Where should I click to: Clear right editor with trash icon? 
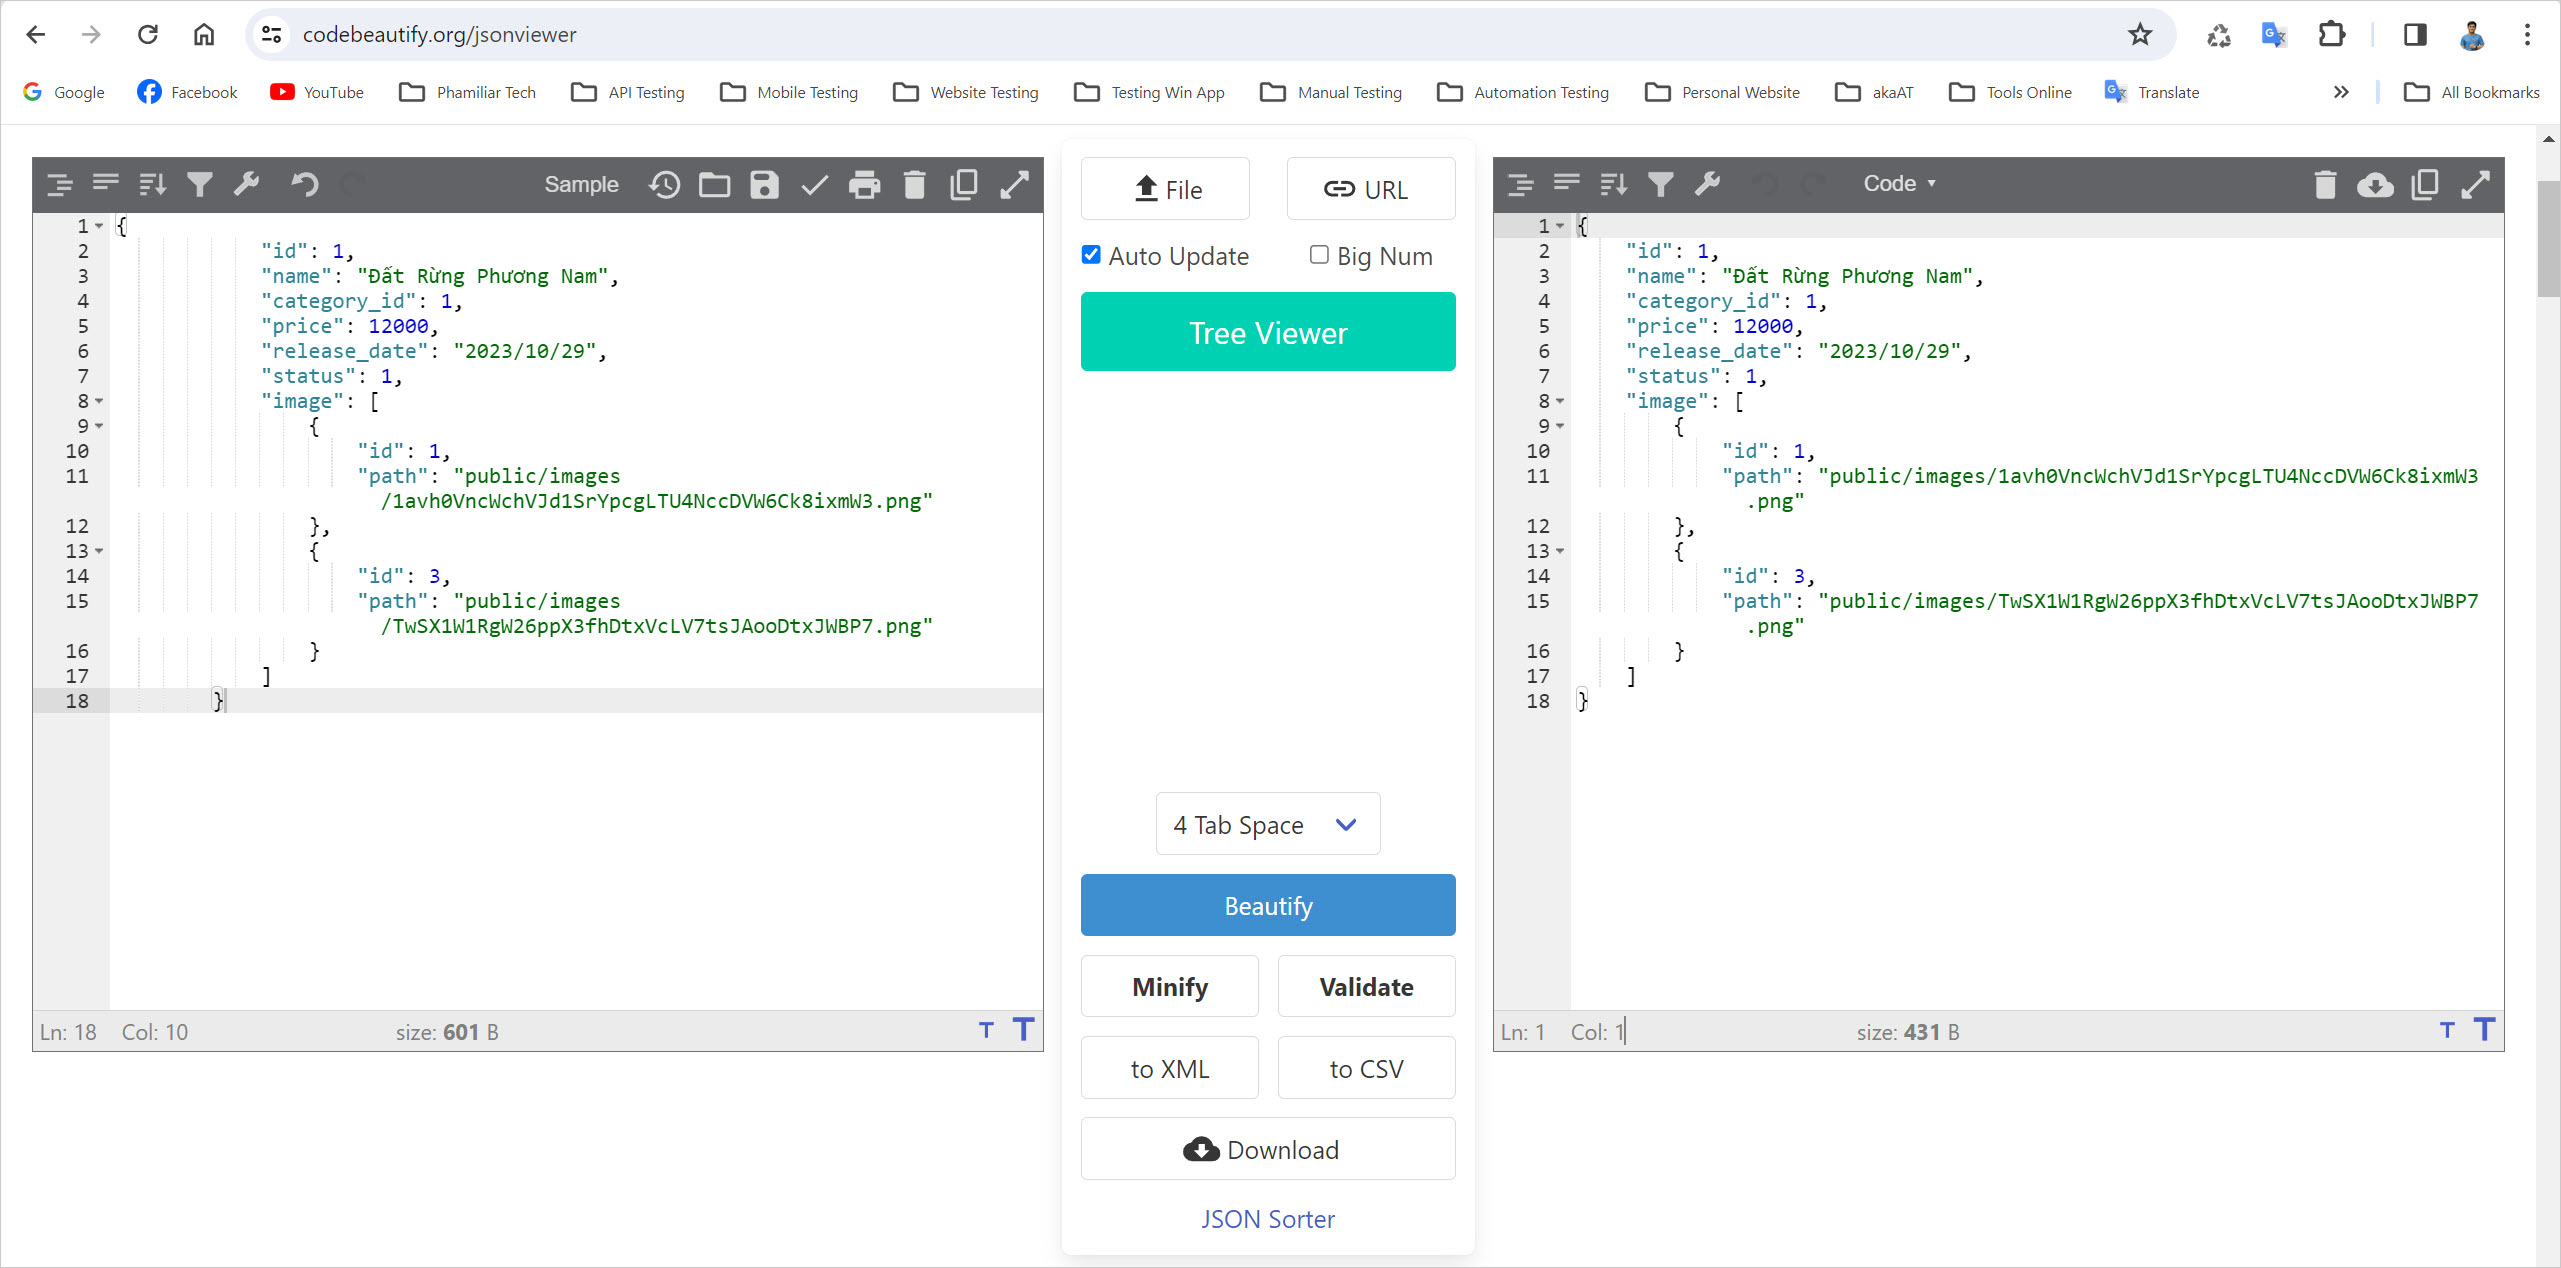[x=2326, y=184]
